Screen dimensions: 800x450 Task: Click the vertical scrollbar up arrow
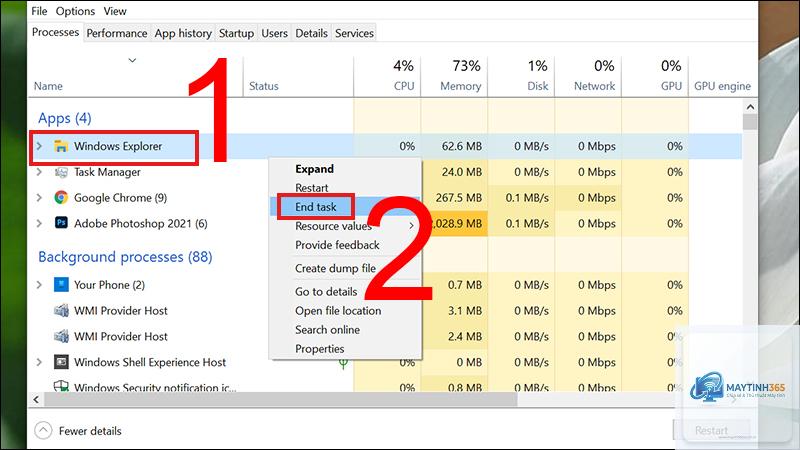[x=750, y=107]
